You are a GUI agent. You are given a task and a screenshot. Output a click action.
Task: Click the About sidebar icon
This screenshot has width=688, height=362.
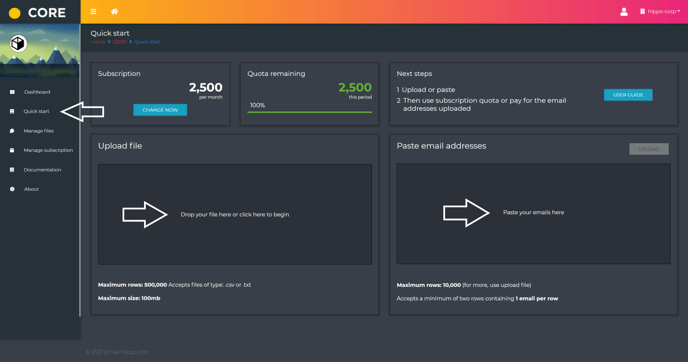tap(12, 189)
